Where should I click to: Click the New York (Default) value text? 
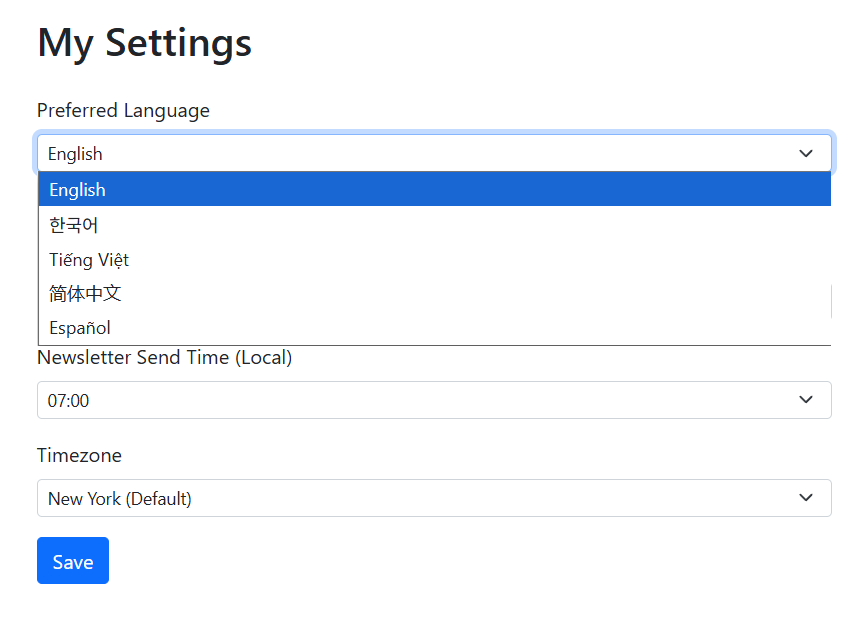pos(120,499)
